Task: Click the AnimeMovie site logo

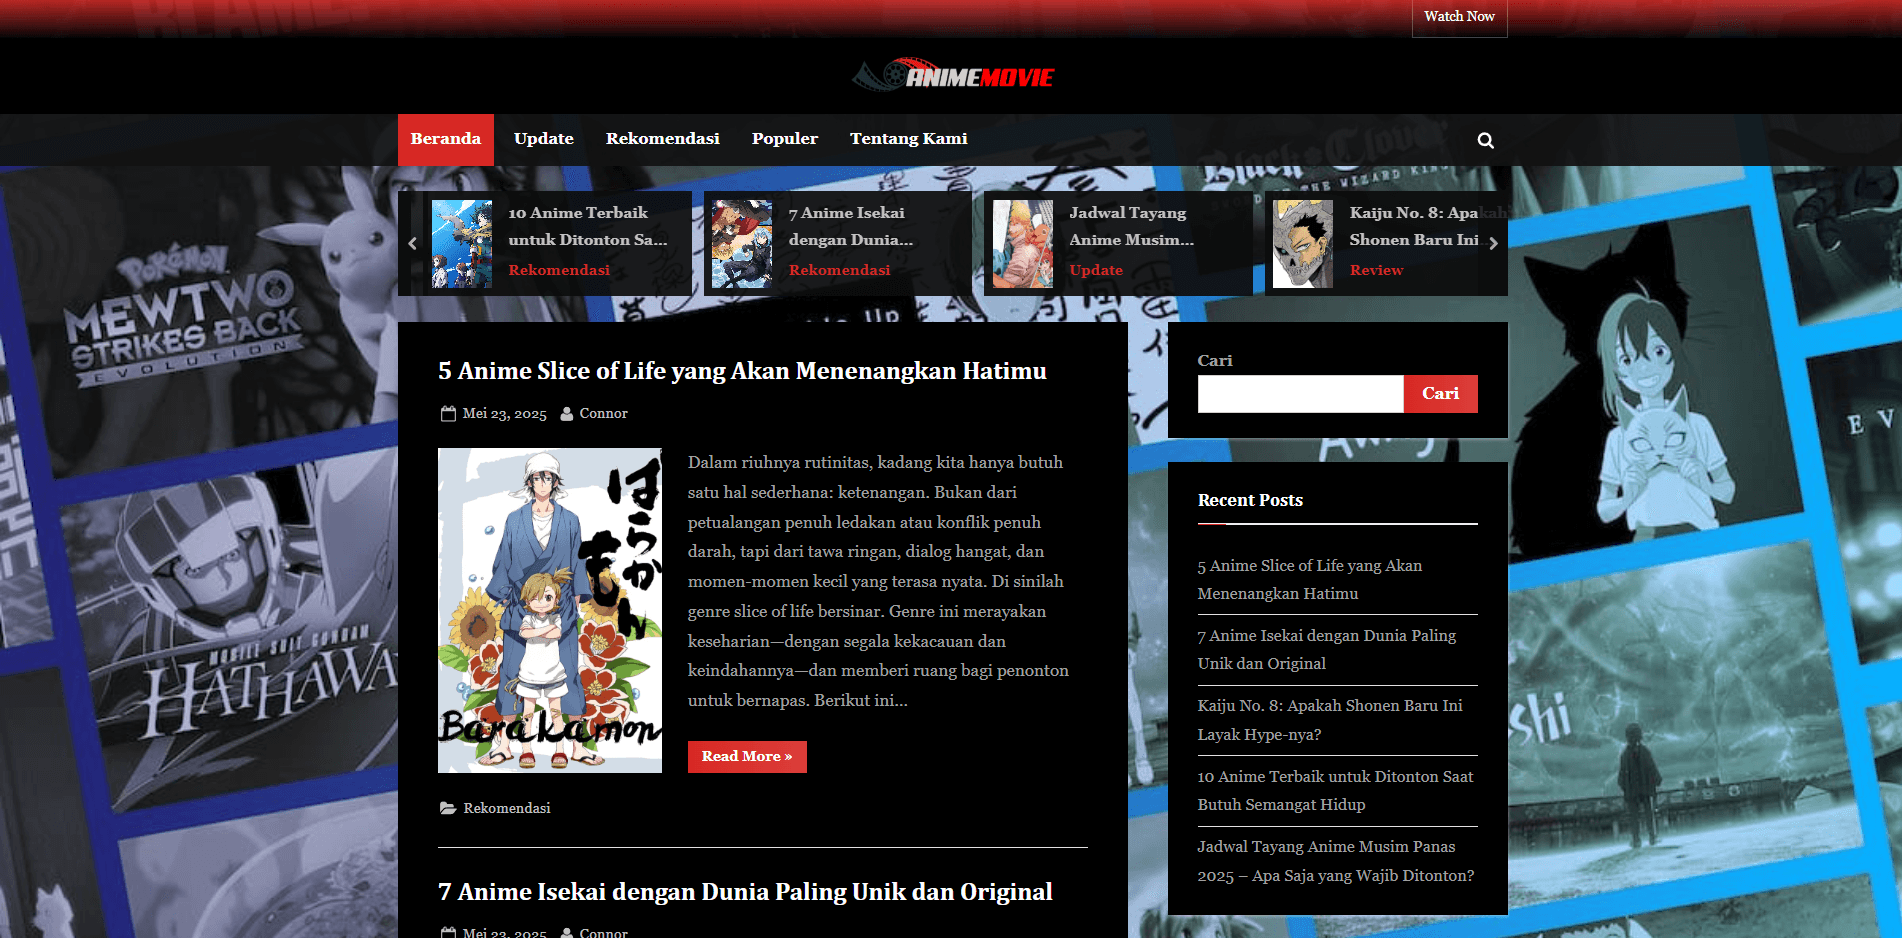Action: [953, 75]
